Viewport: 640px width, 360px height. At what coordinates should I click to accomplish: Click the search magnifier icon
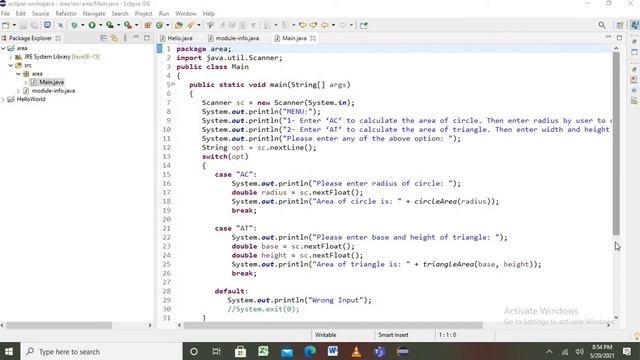pyautogui.click(x=602, y=25)
